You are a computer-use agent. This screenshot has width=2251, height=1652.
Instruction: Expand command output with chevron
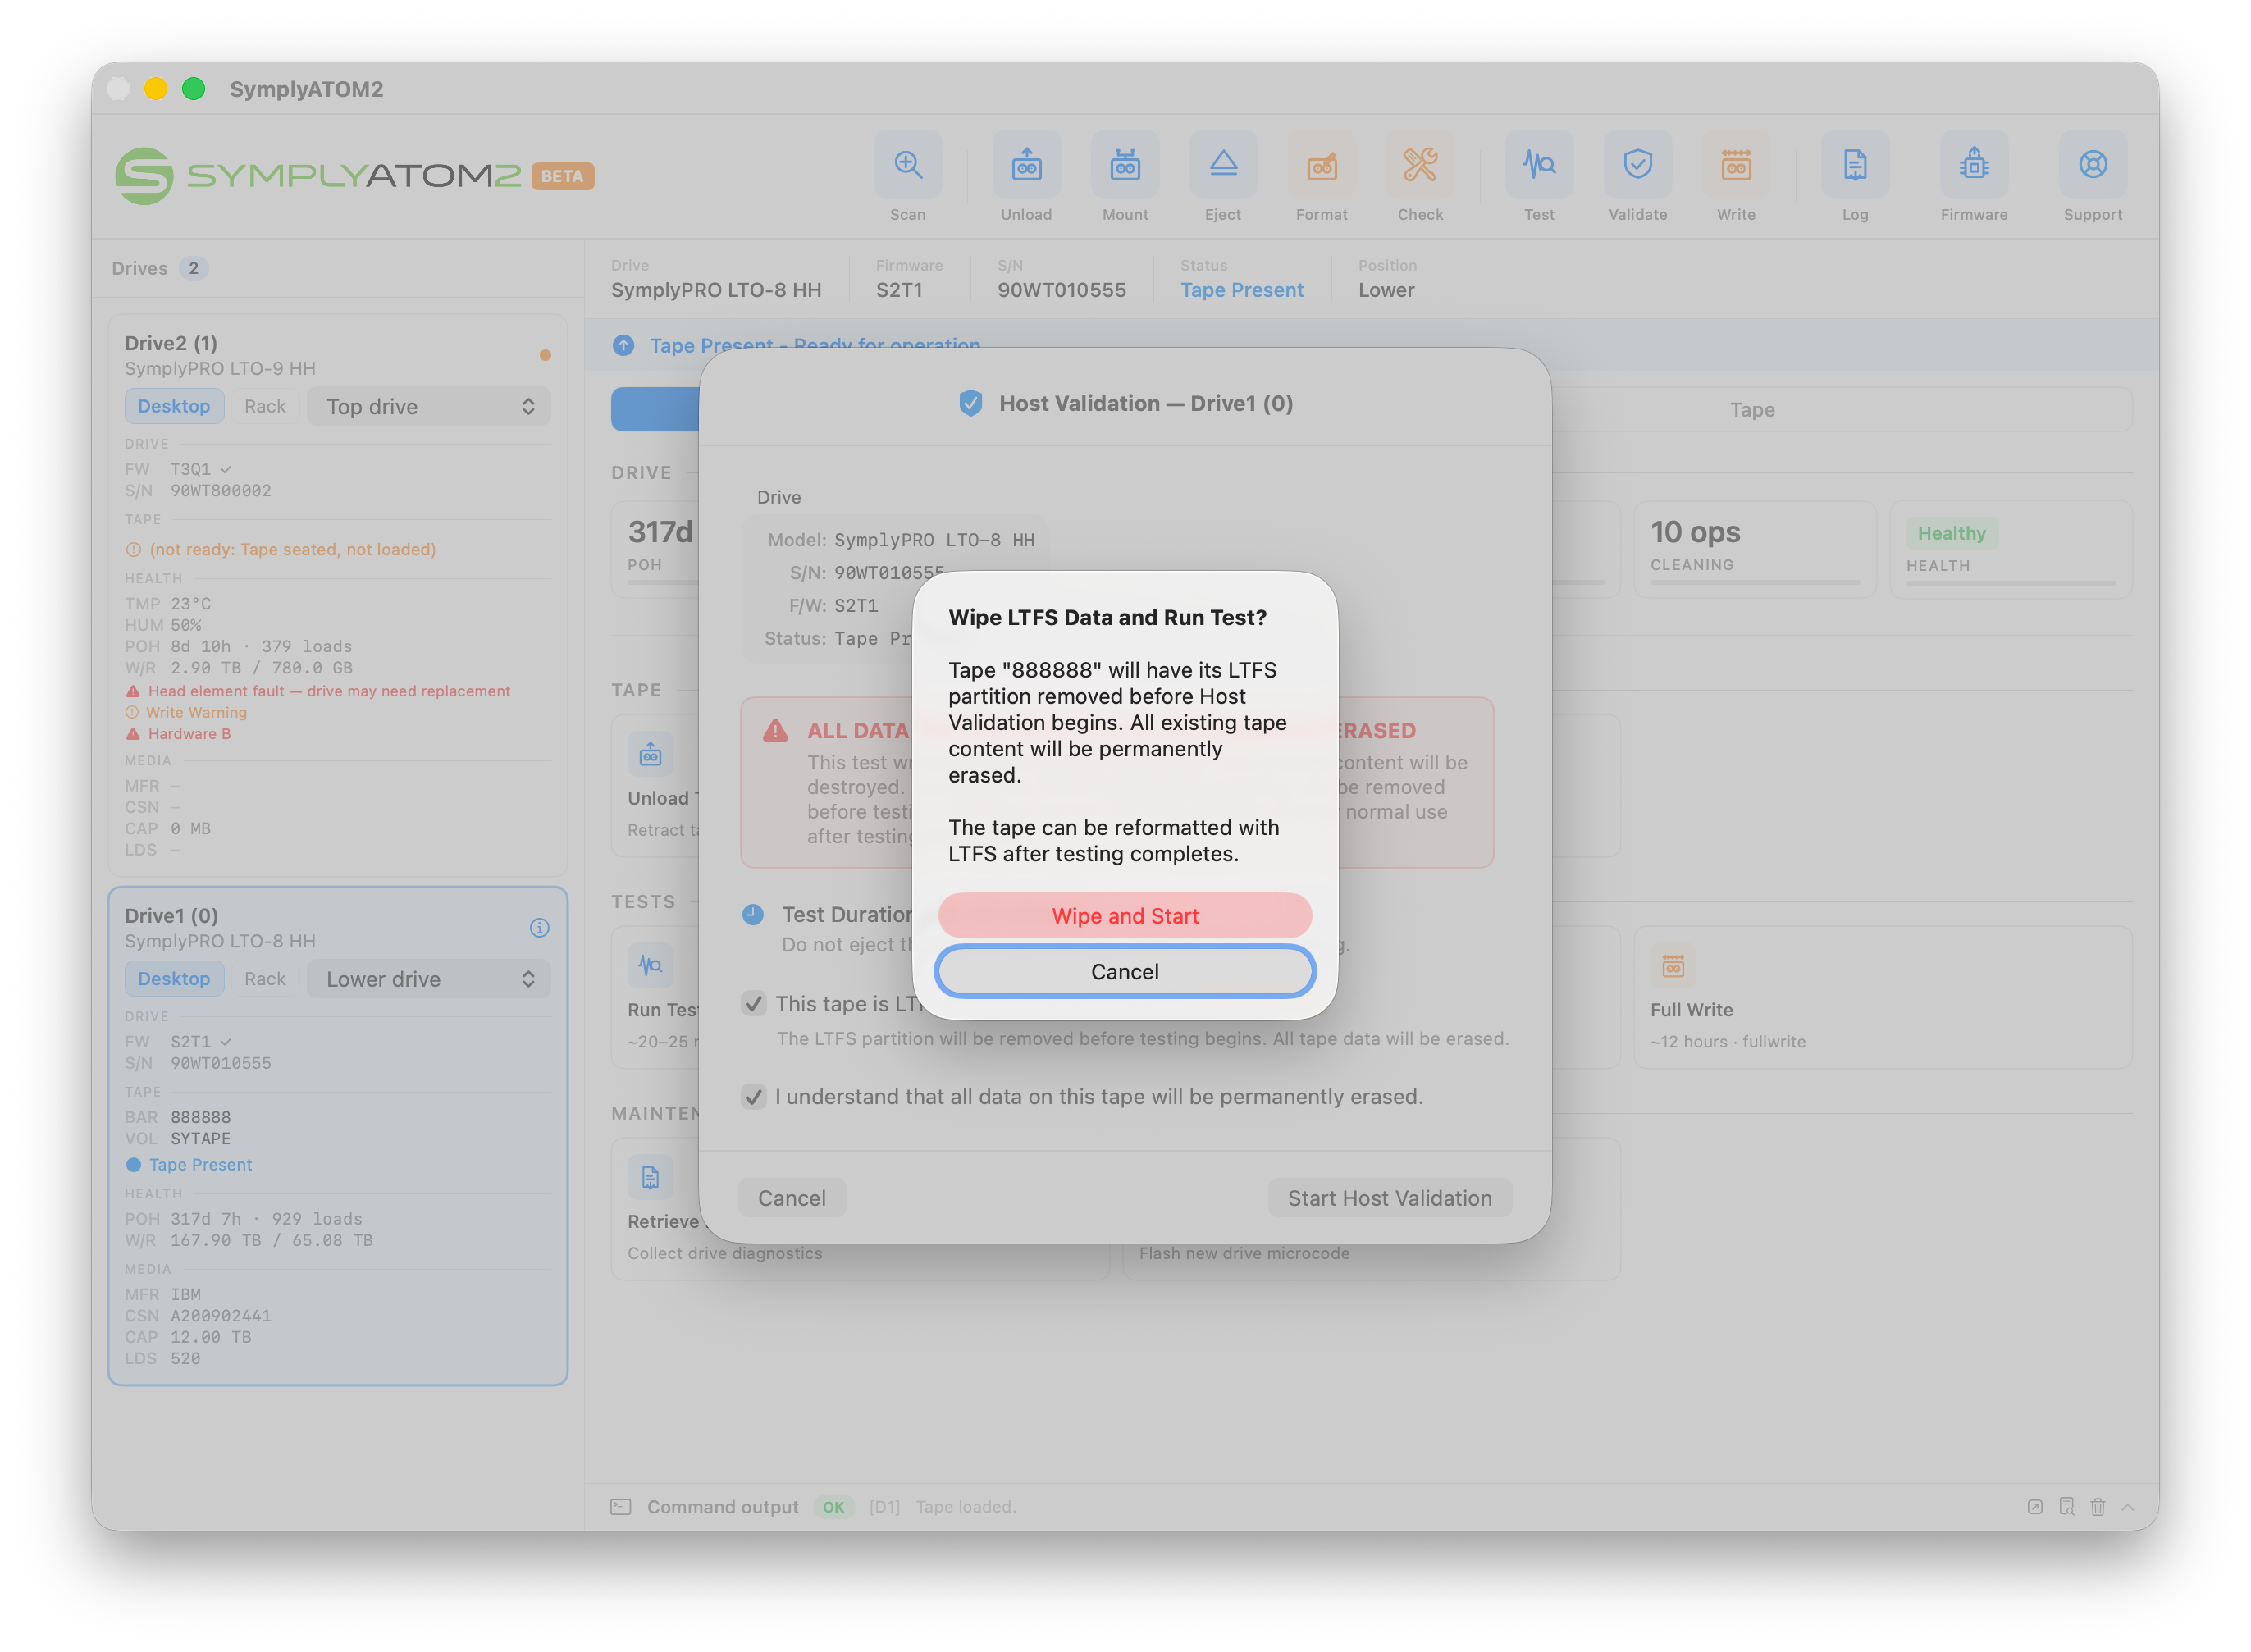tap(2127, 1506)
